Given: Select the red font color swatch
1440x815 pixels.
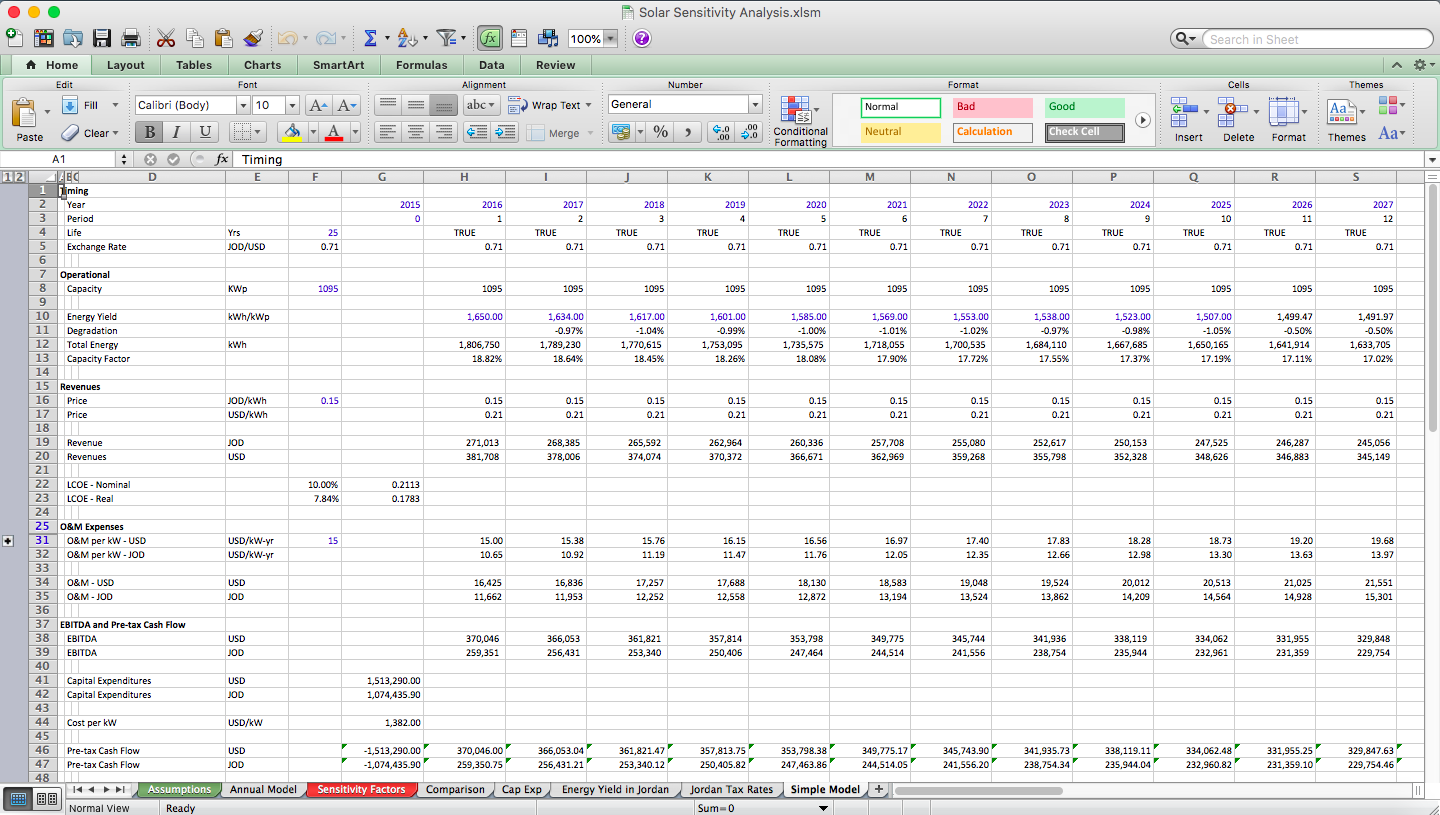Looking at the screenshot, I should (333, 131).
